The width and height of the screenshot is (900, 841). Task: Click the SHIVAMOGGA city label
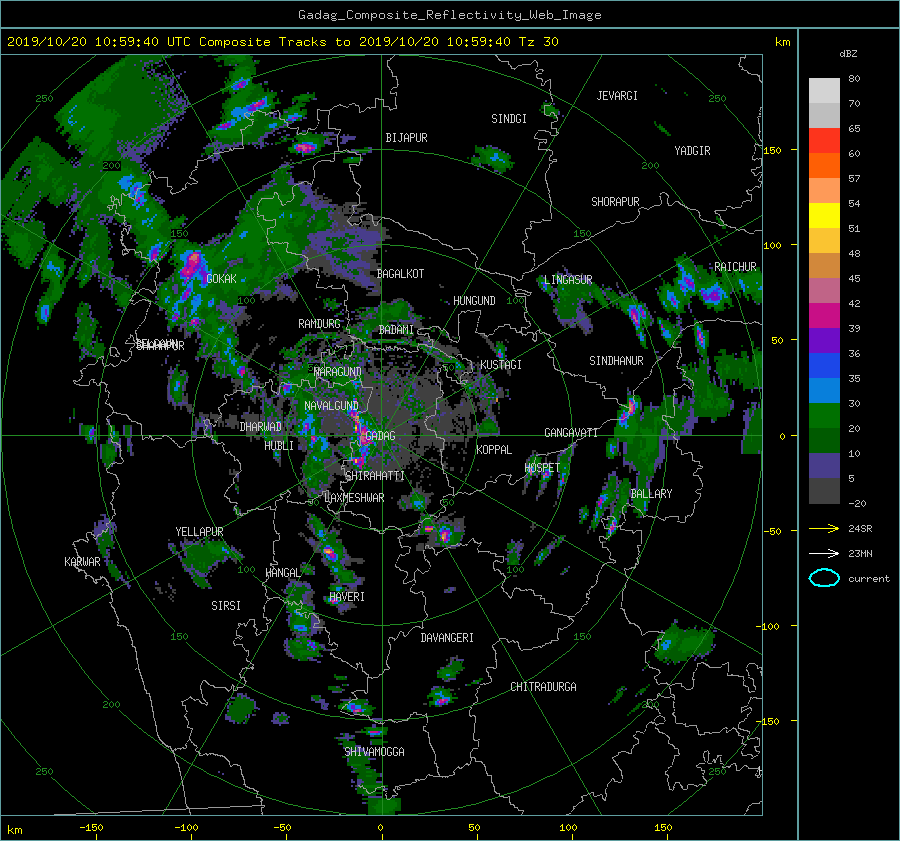tap(374, 752)
